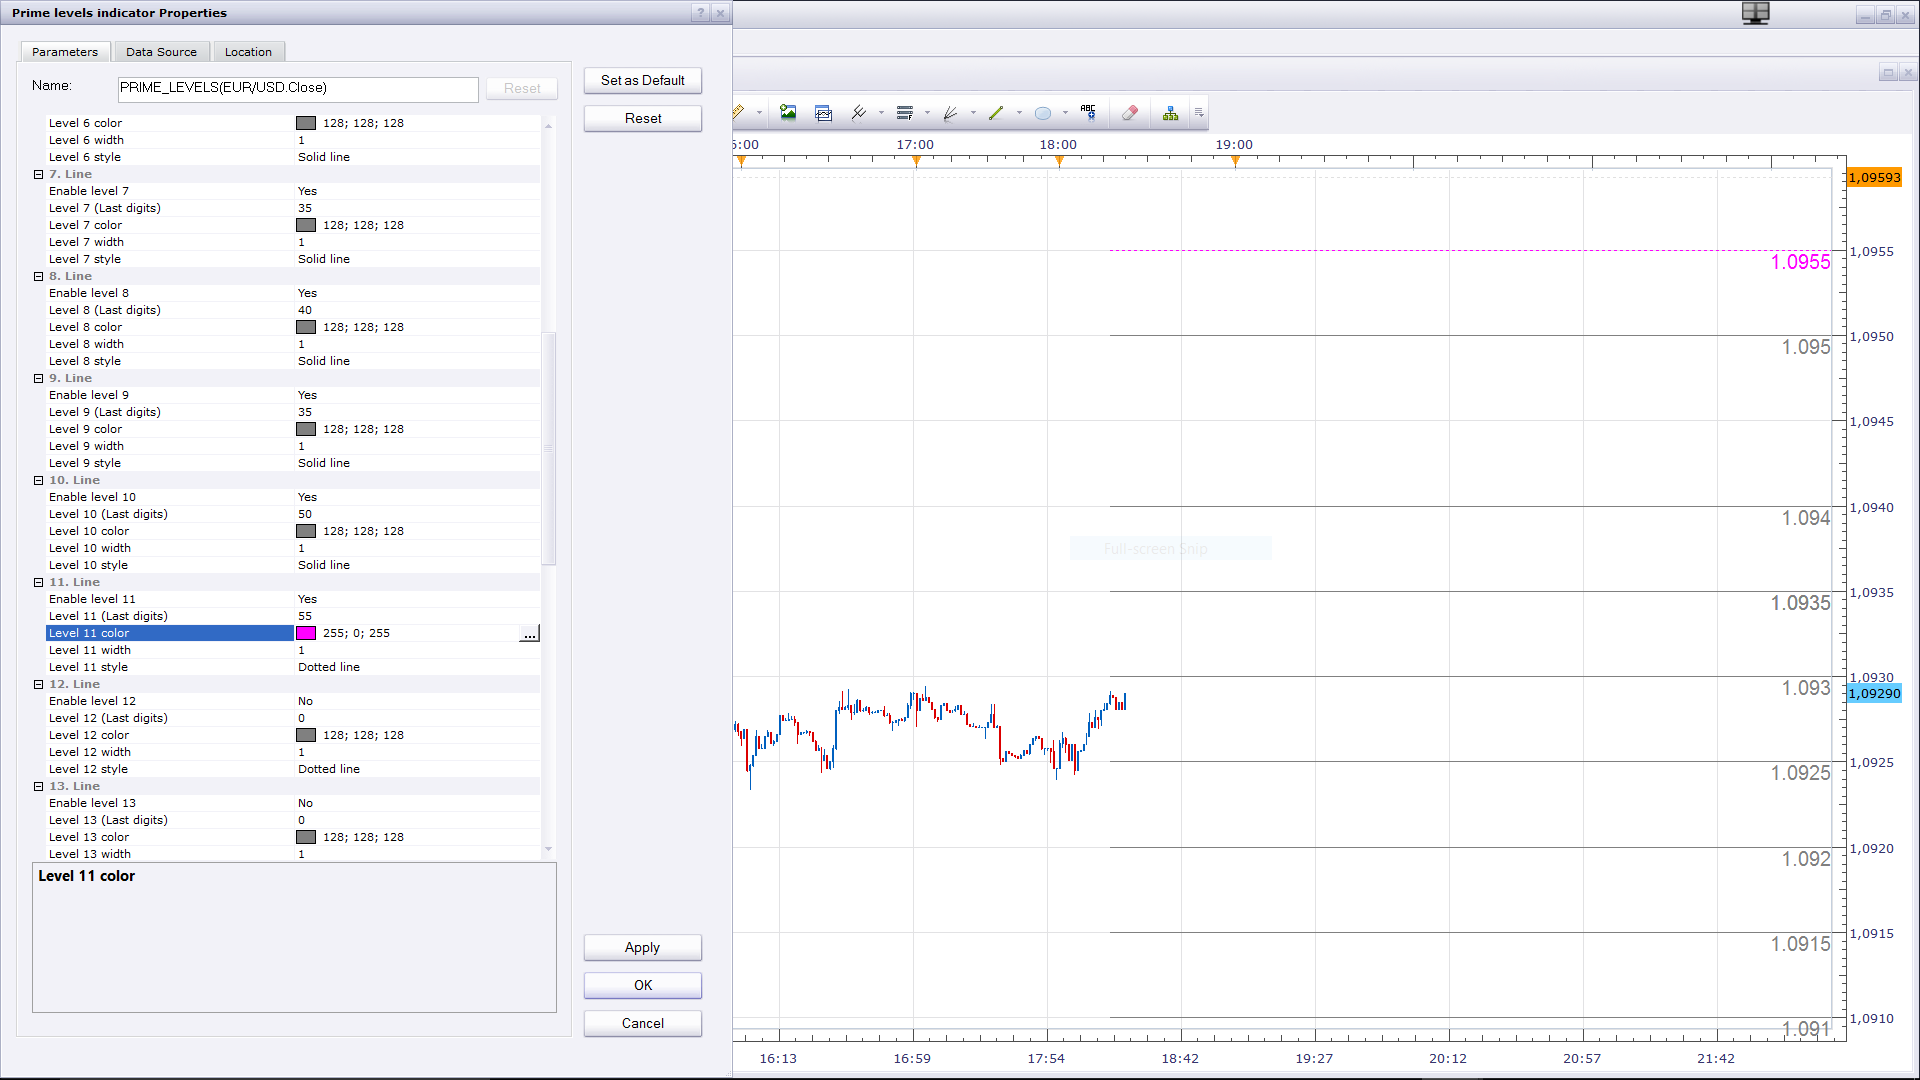
Task: Click the indicator Name input field
Action: [x=298, y=88]
